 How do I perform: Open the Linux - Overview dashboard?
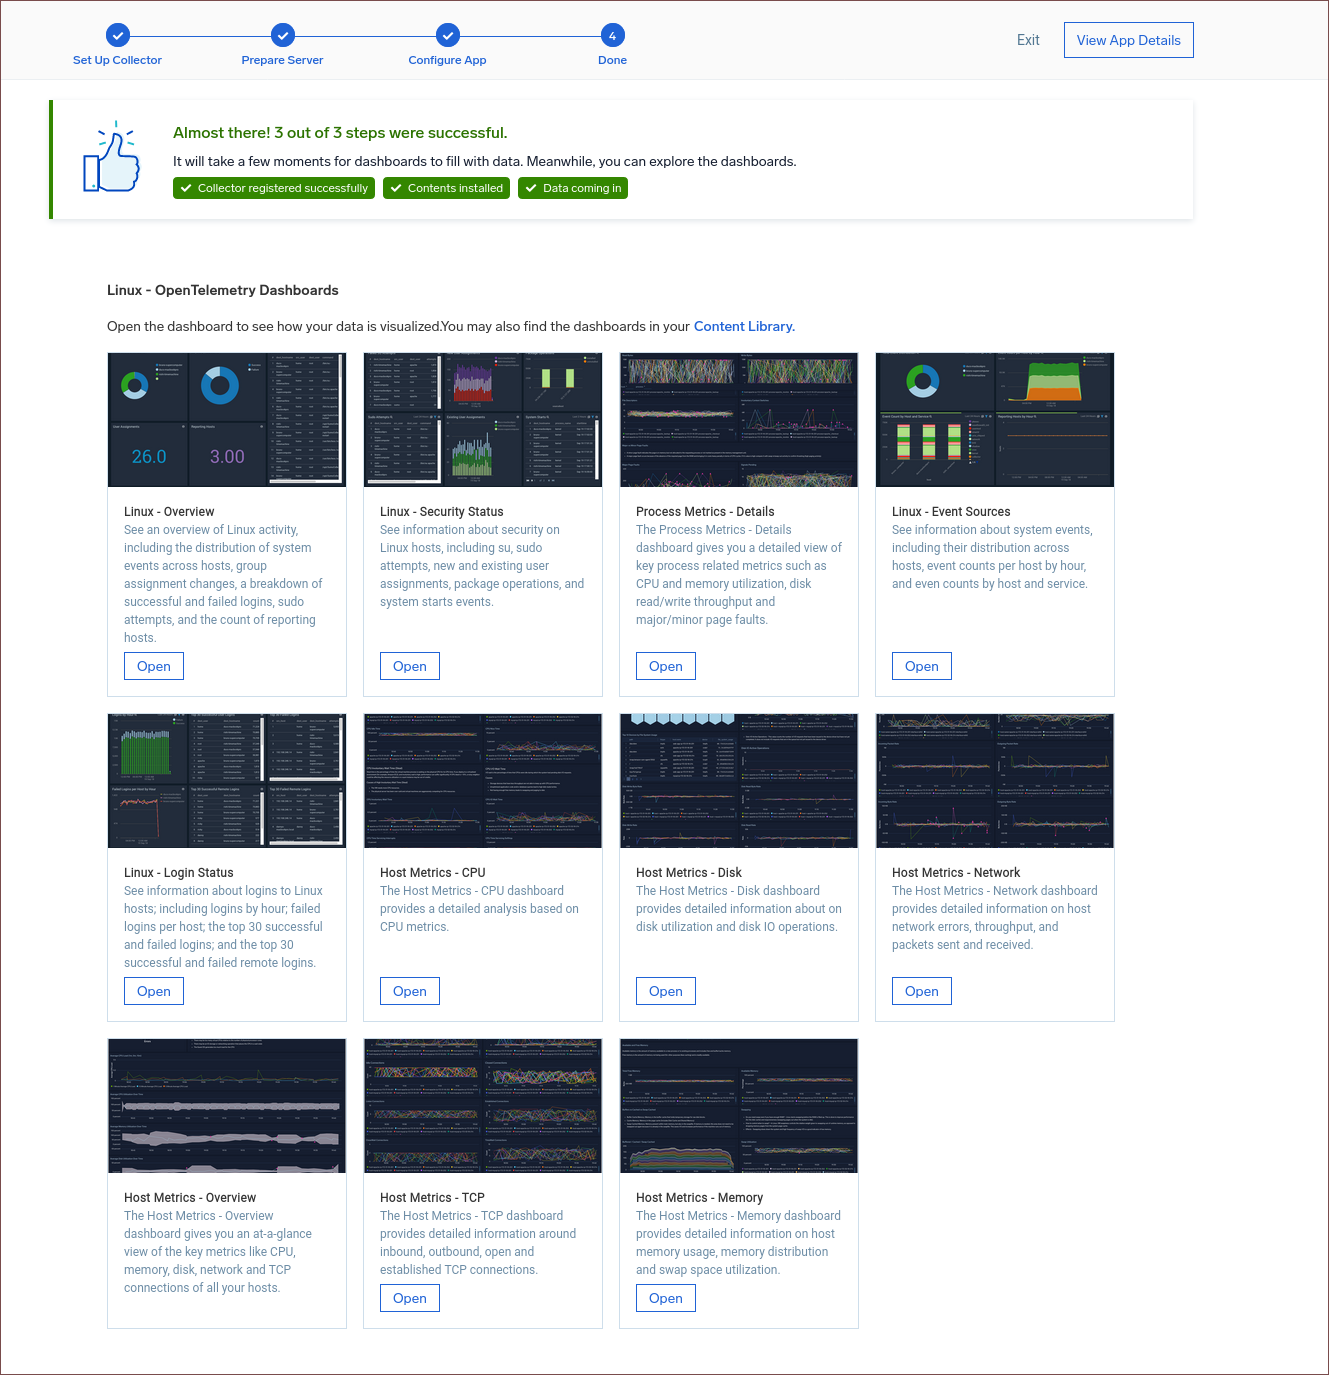[154, 666]
